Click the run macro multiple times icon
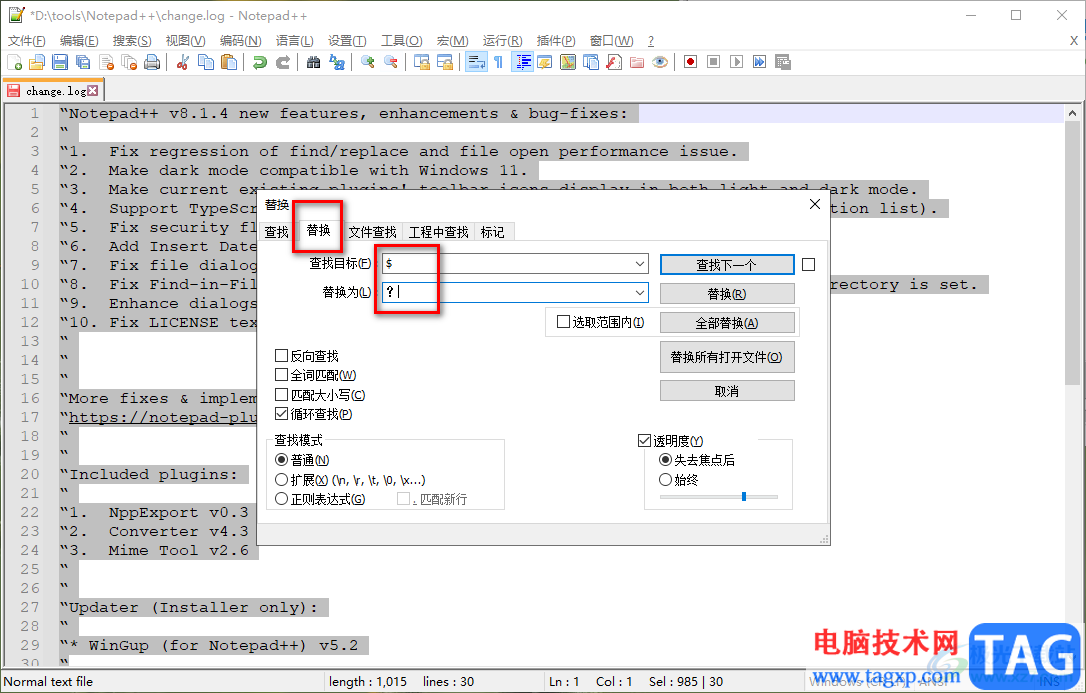 coord(760,62)
